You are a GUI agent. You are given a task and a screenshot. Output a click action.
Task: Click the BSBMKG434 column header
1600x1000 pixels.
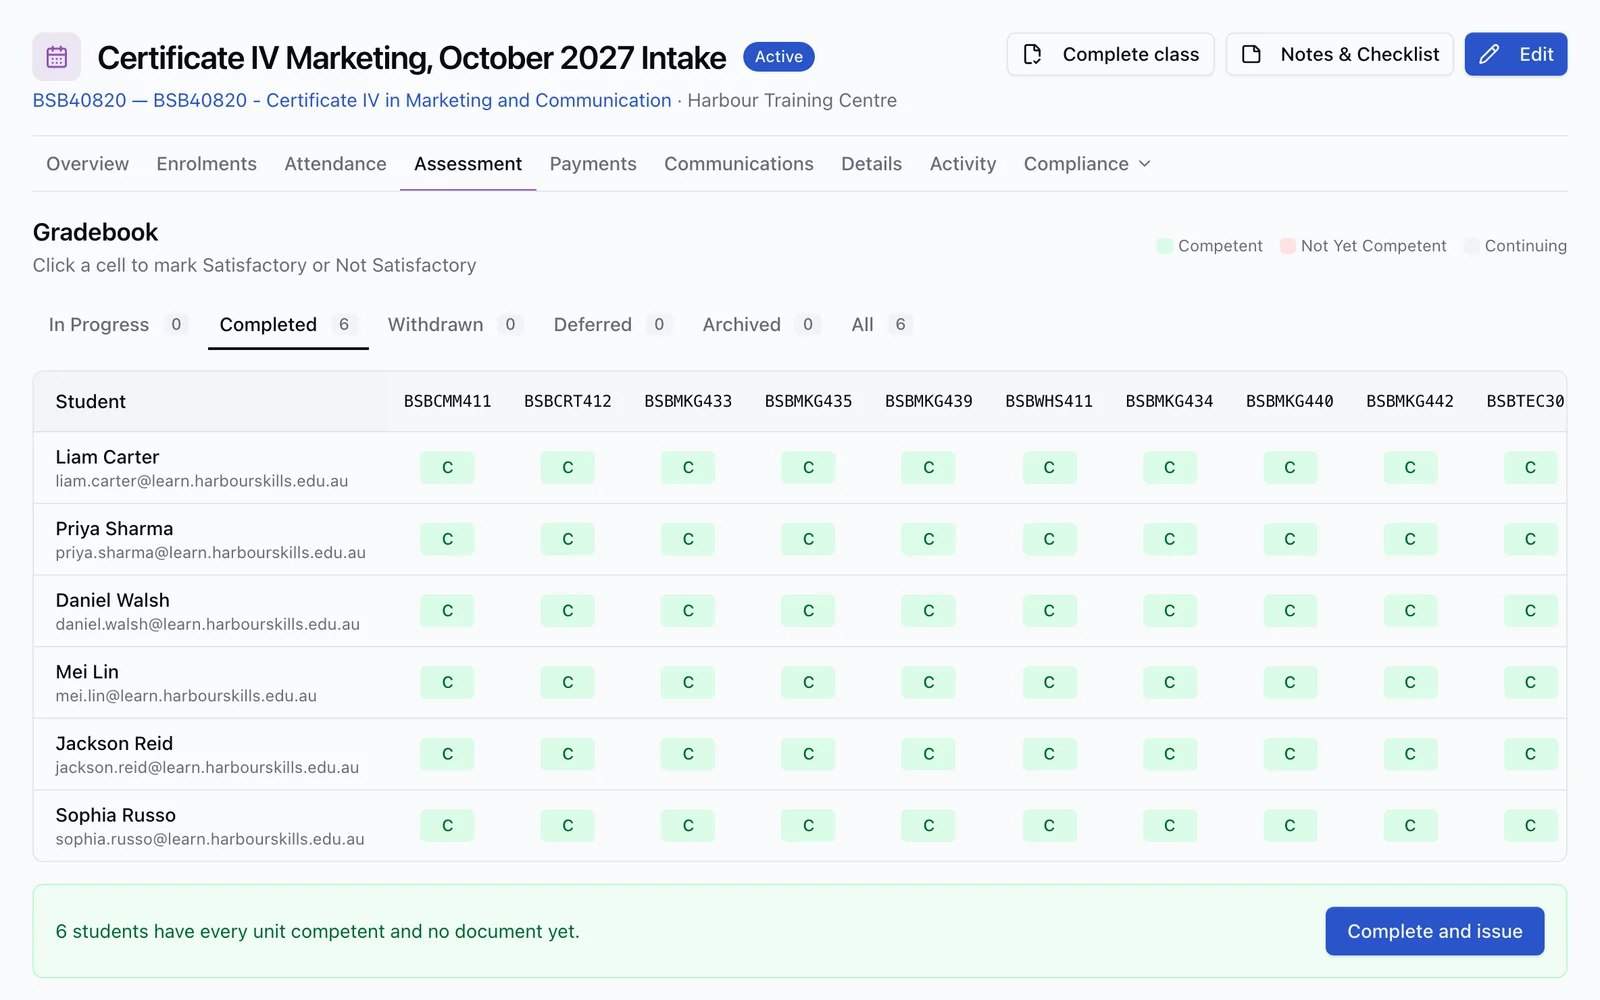tap(1169, 401)
